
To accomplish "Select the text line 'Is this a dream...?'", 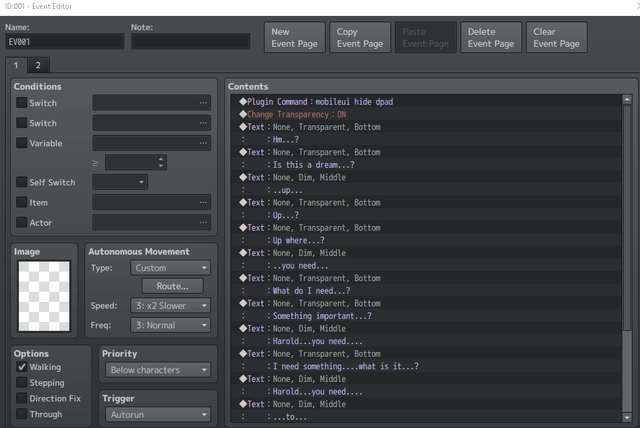I will 426,165.
